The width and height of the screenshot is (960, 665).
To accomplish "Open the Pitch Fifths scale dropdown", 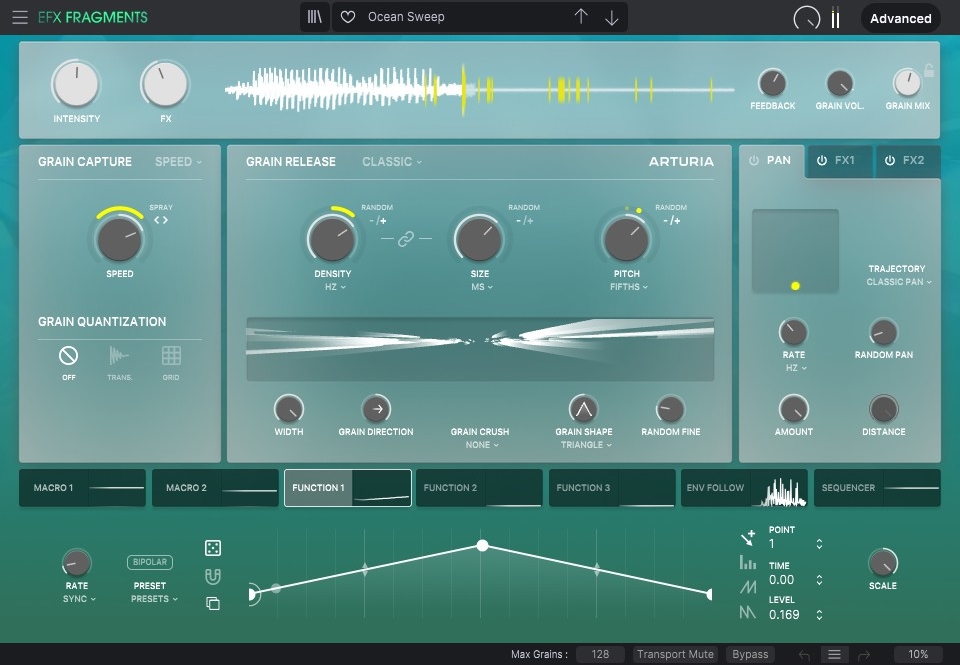I will [629, 287].
